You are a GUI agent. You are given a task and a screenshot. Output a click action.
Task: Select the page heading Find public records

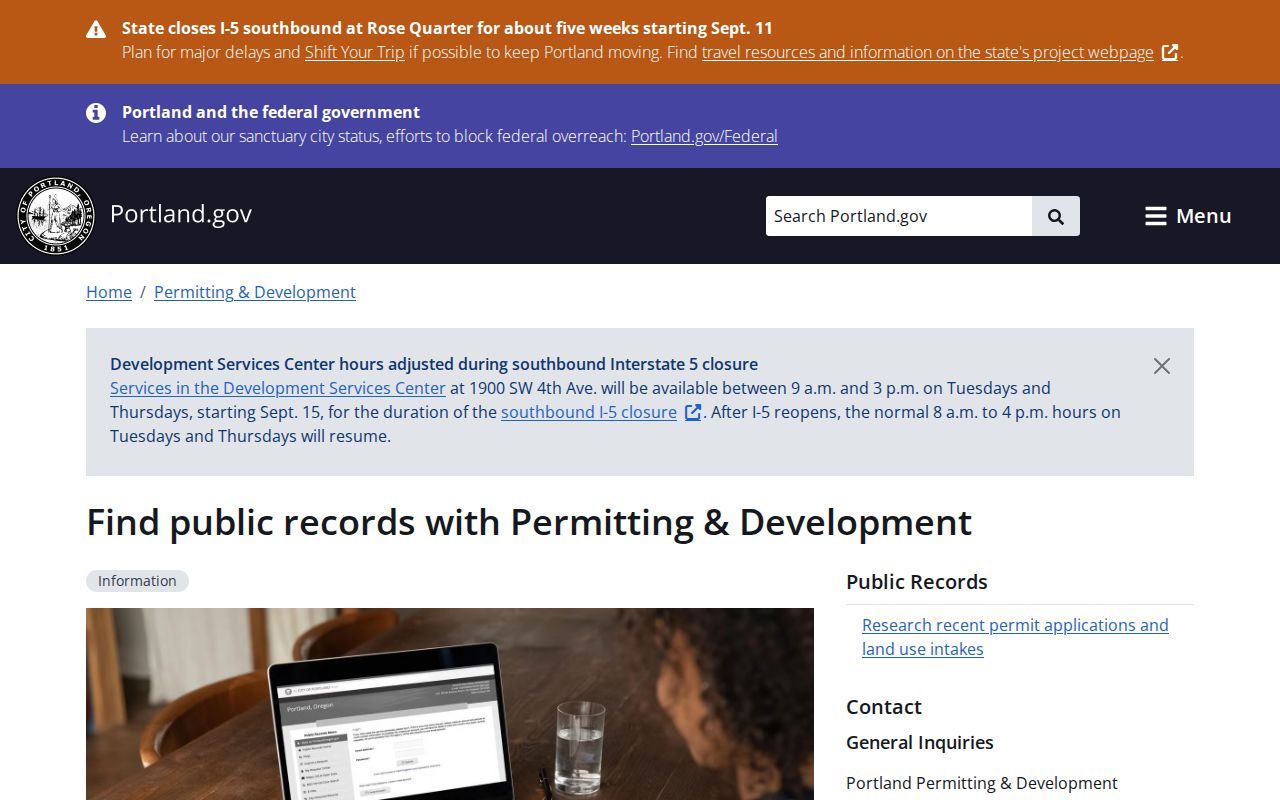click(x=529, y=523)
